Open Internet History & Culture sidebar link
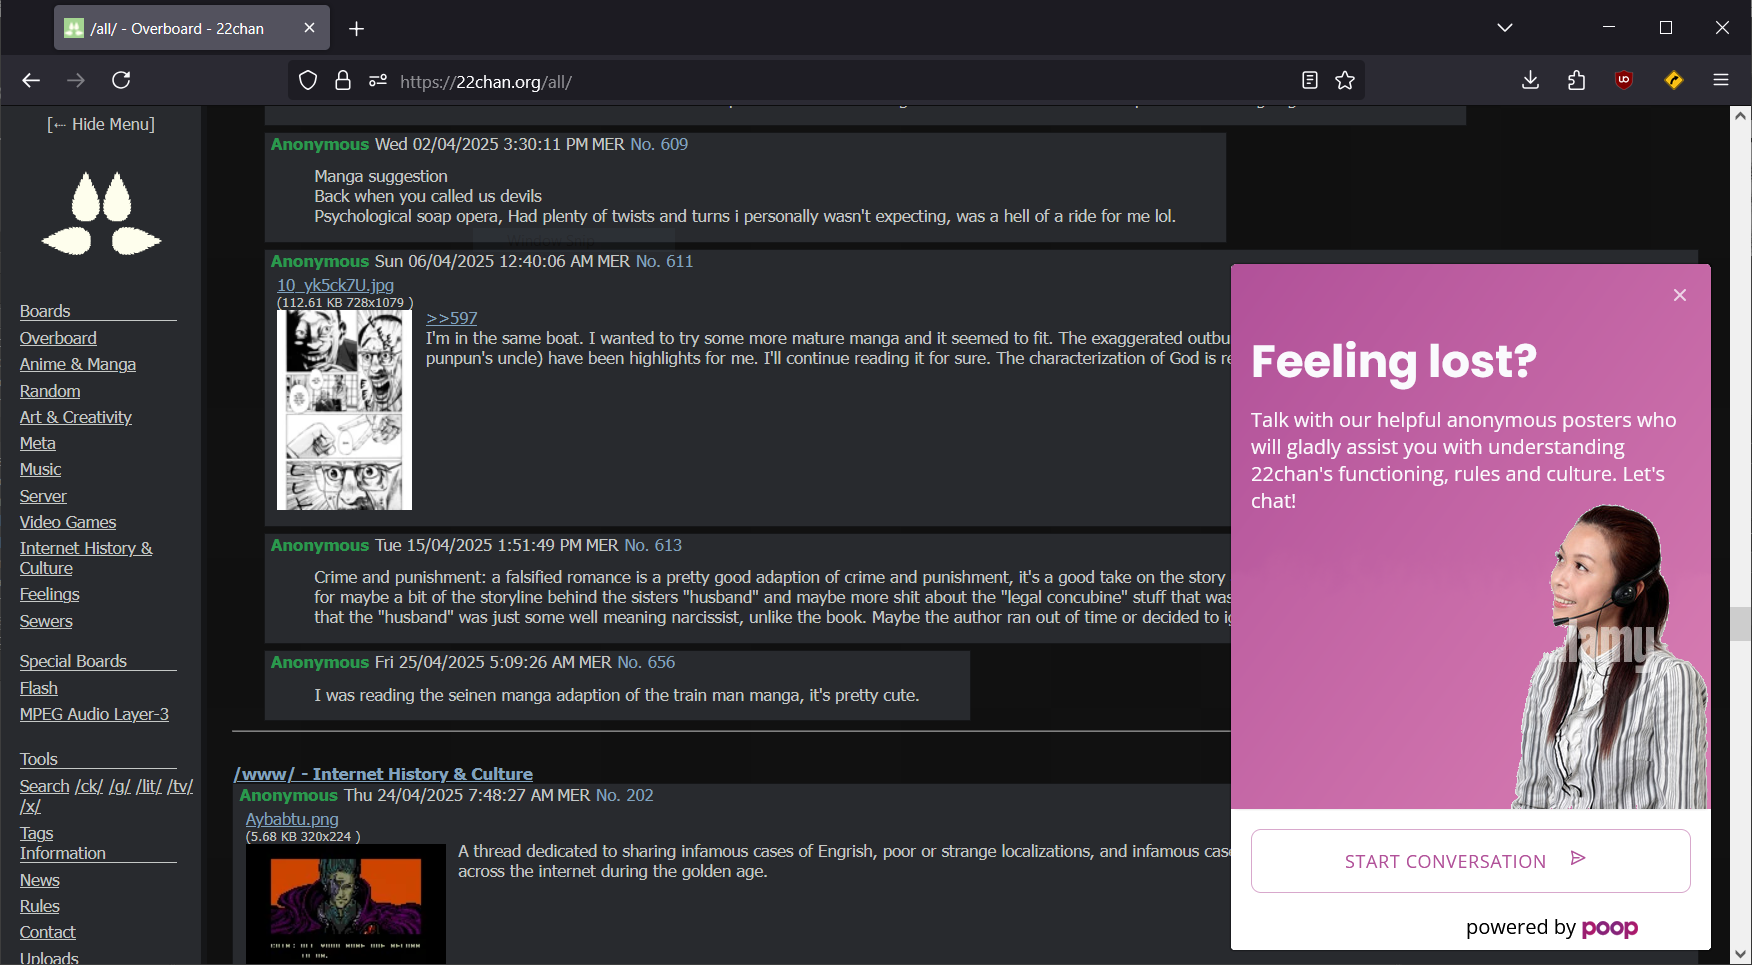1752x965 pixels. [x=86, y=558]
